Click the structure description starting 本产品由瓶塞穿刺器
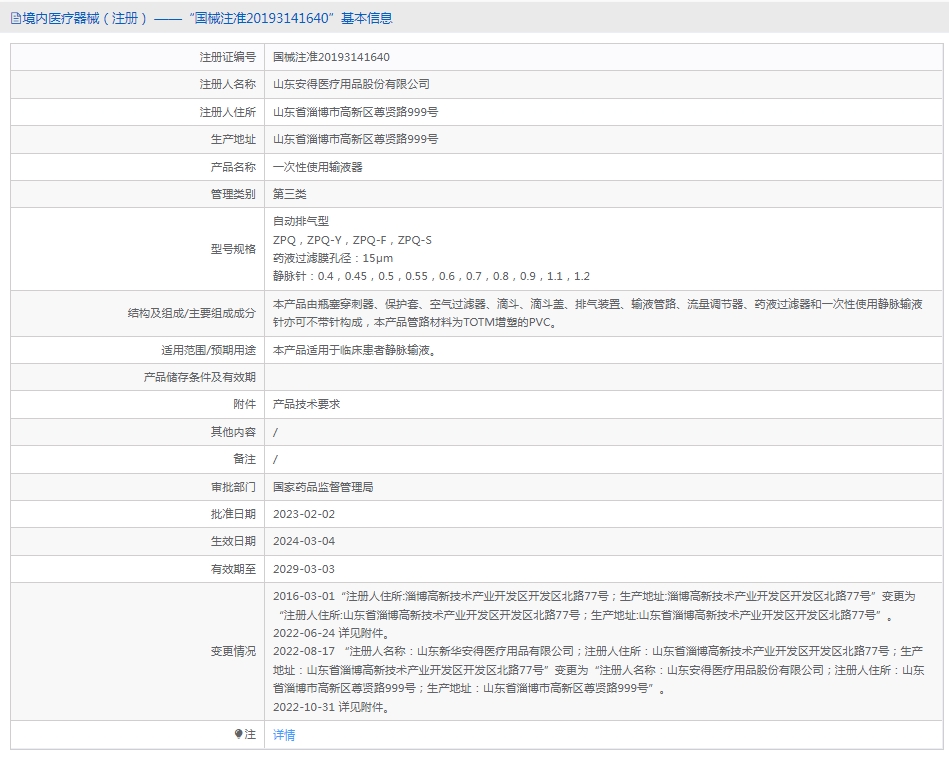949x757 pixels. tap(598, 313)
